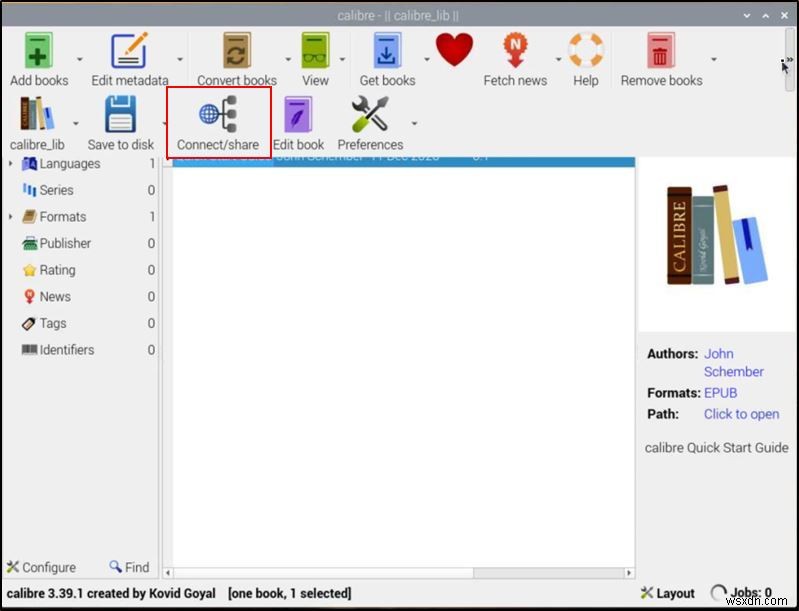The height and width of the screenshot is (611, 799).
Task: Click author link John Schember
Action: [x=733, y=362]
